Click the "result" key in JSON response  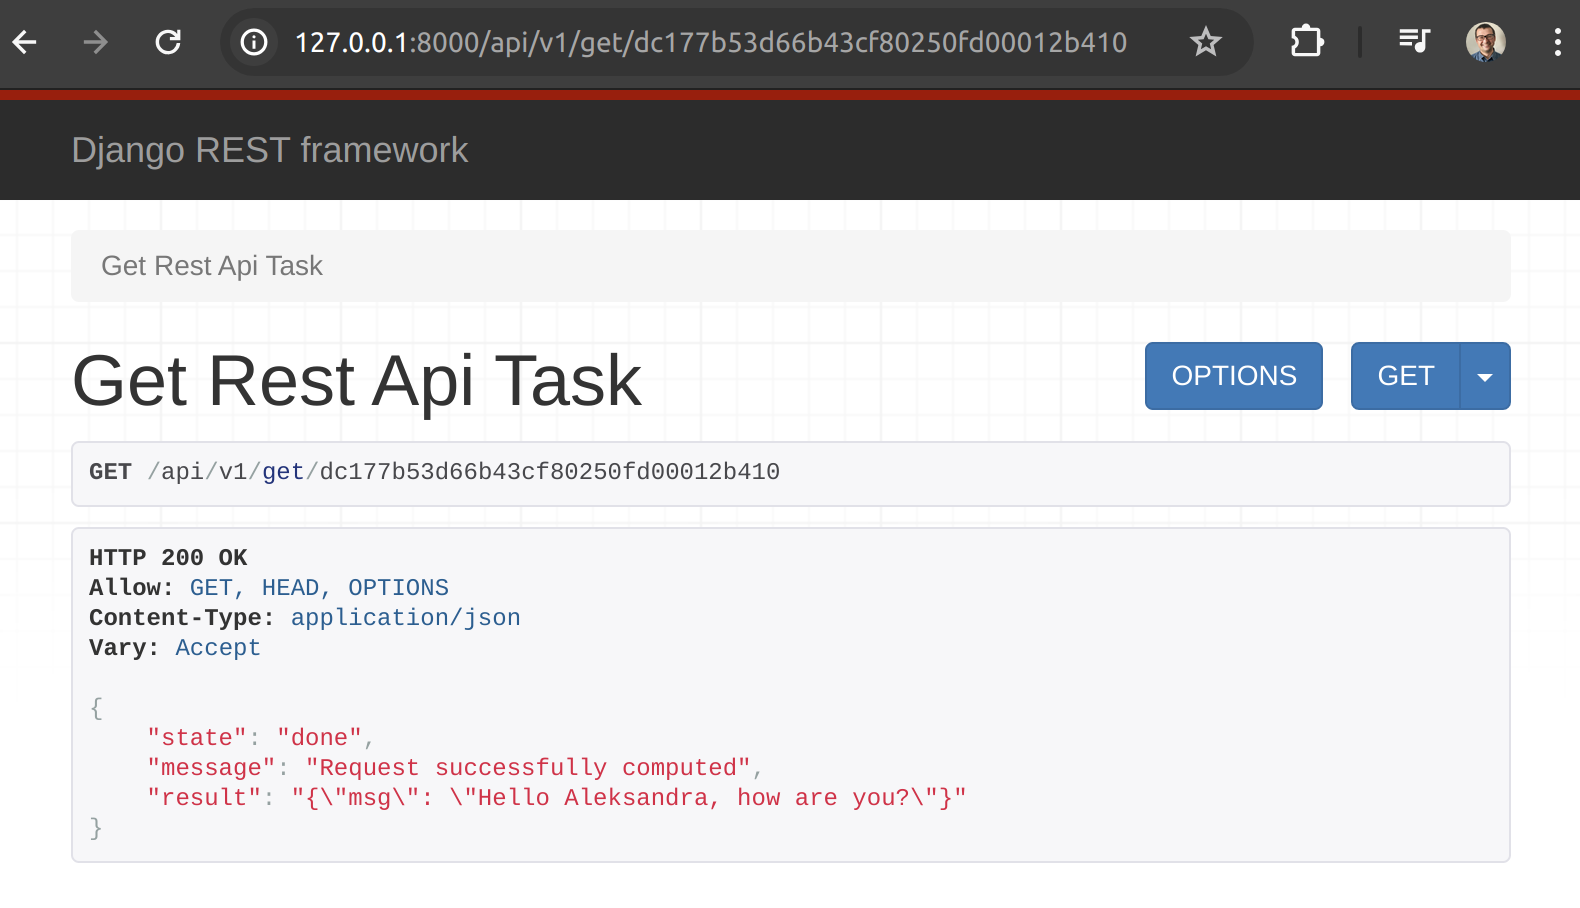[x=204, y=798]
